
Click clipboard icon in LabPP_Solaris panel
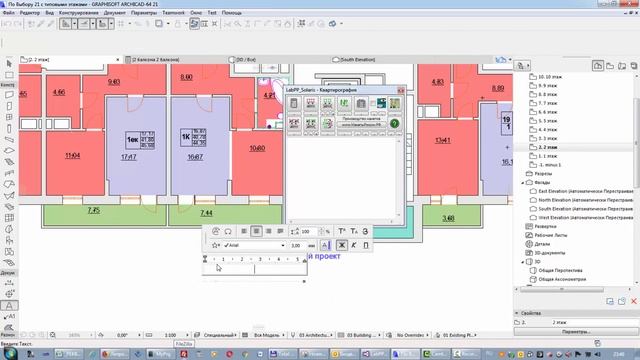pyautogui.click(x=361, y=103)
